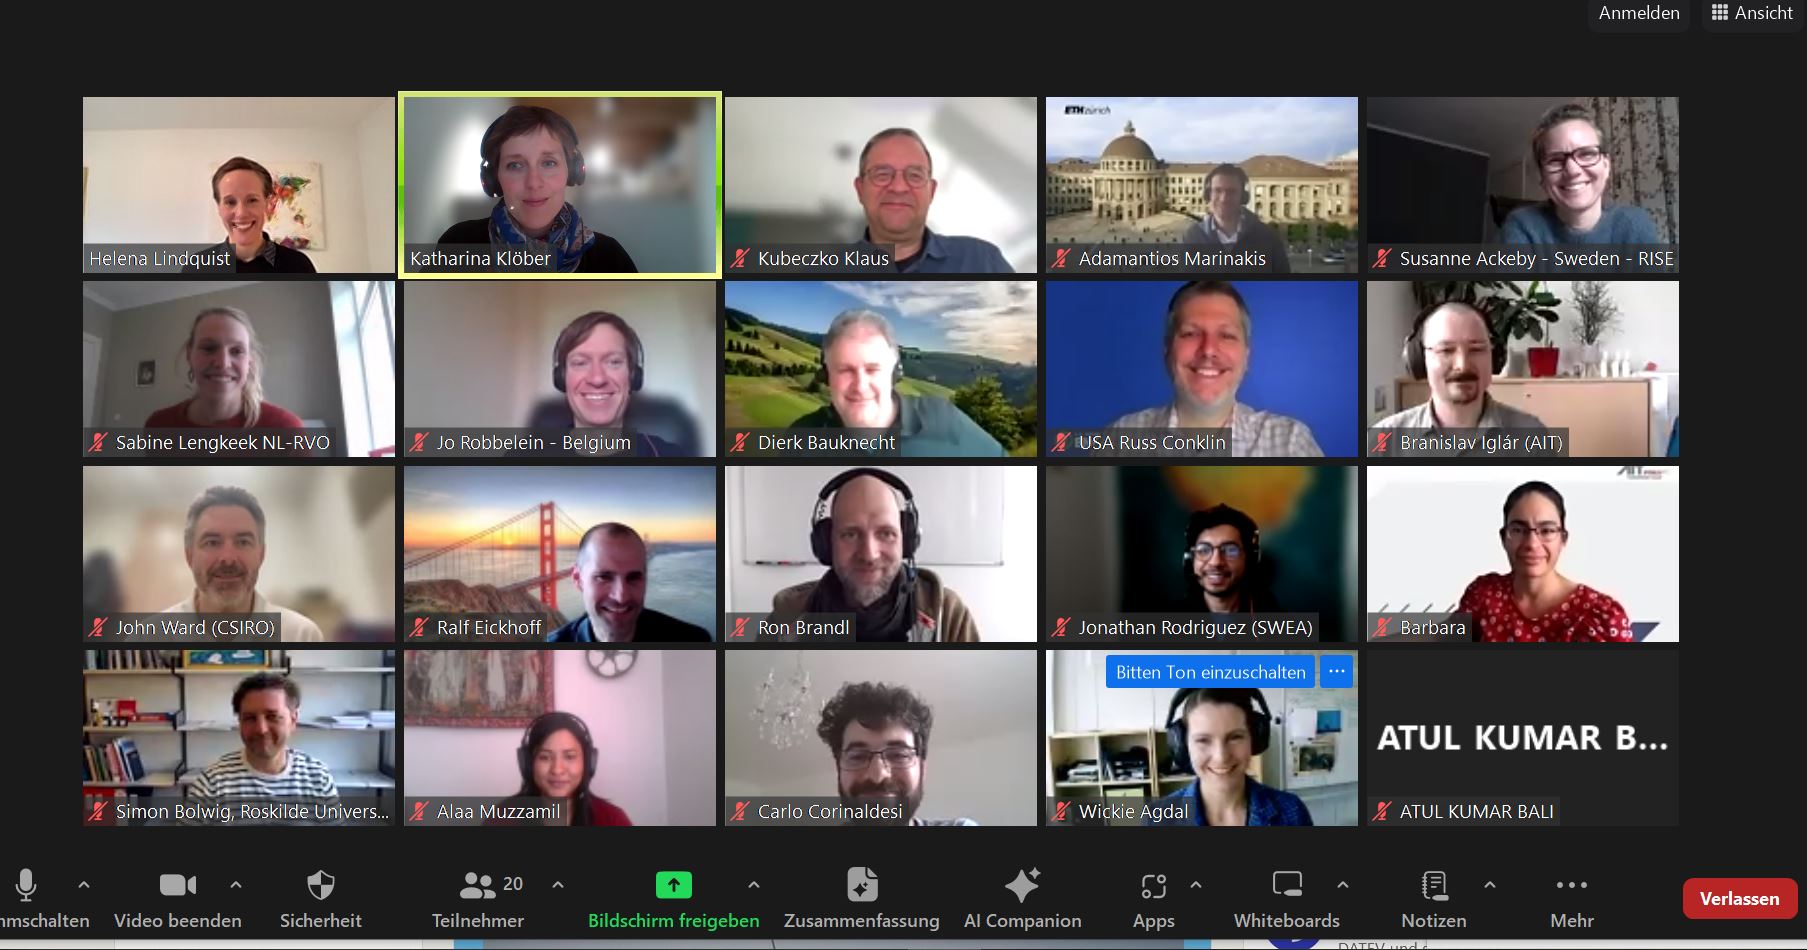The width and height of the screenshot is (1807, 950).
Task: Expand video options chevron beside Video beenden
Action: coord(236,885)
